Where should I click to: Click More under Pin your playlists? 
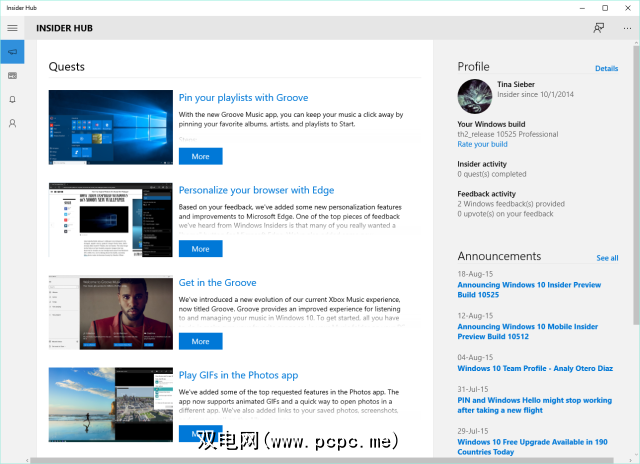[x=200, y=156]
